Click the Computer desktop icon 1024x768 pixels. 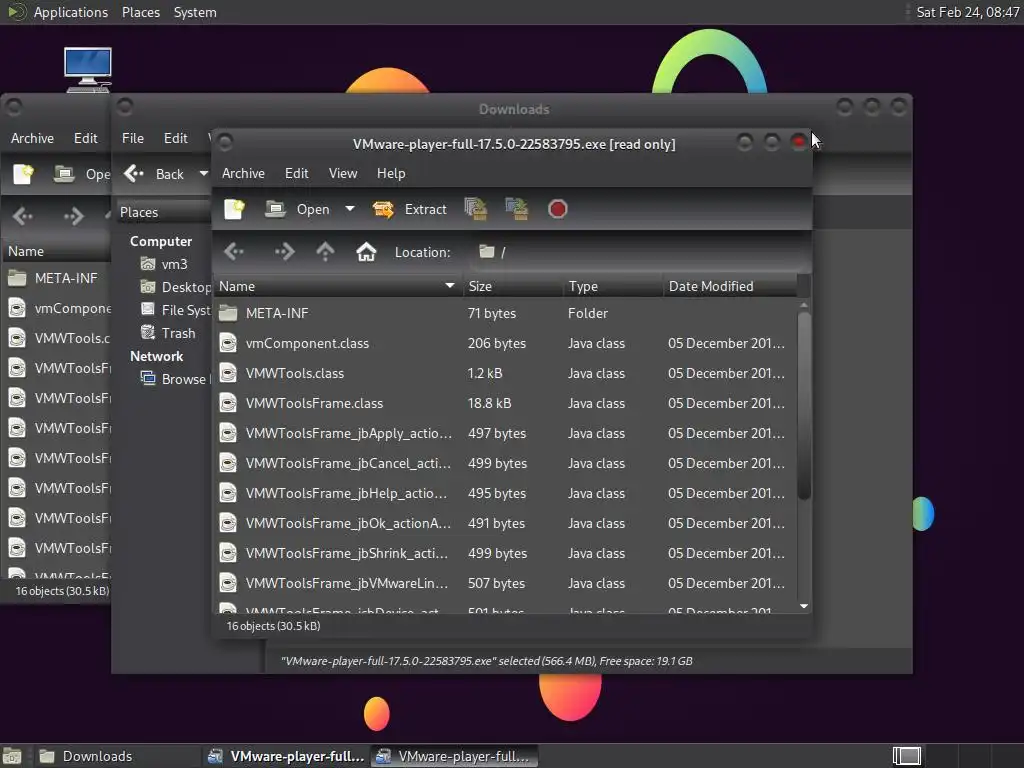coord(88,69)
